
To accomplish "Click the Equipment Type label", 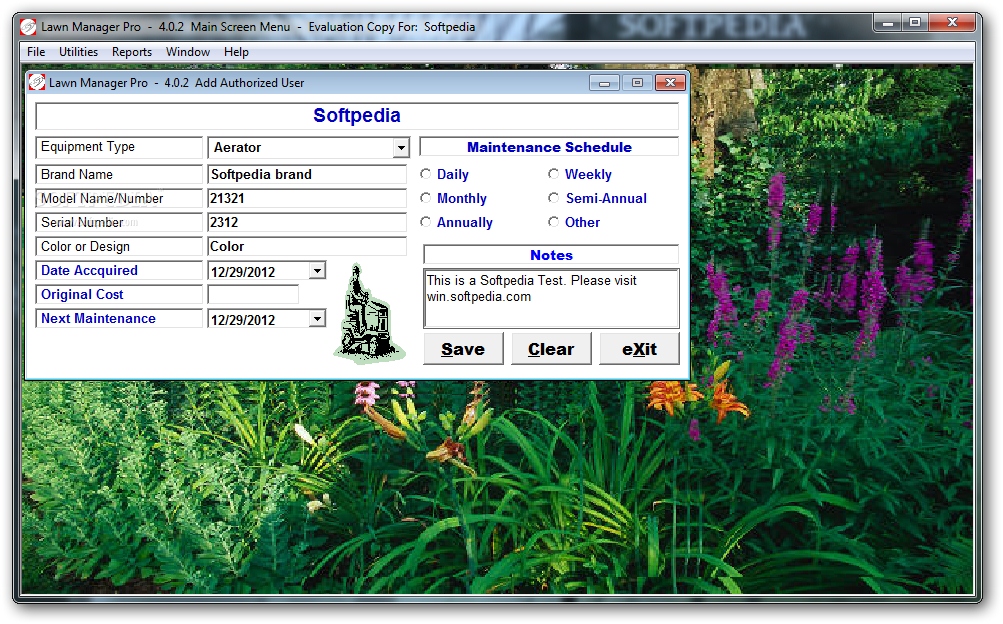I will coord(88,146).
